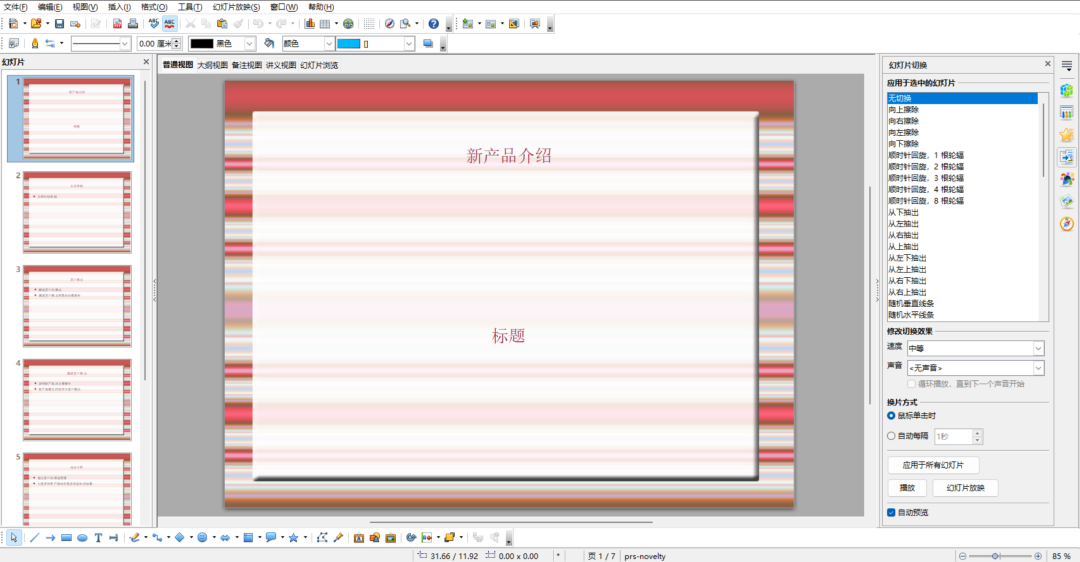
Task: Uncheck the 自动预览 checkbox
Action: coord(891,512)
